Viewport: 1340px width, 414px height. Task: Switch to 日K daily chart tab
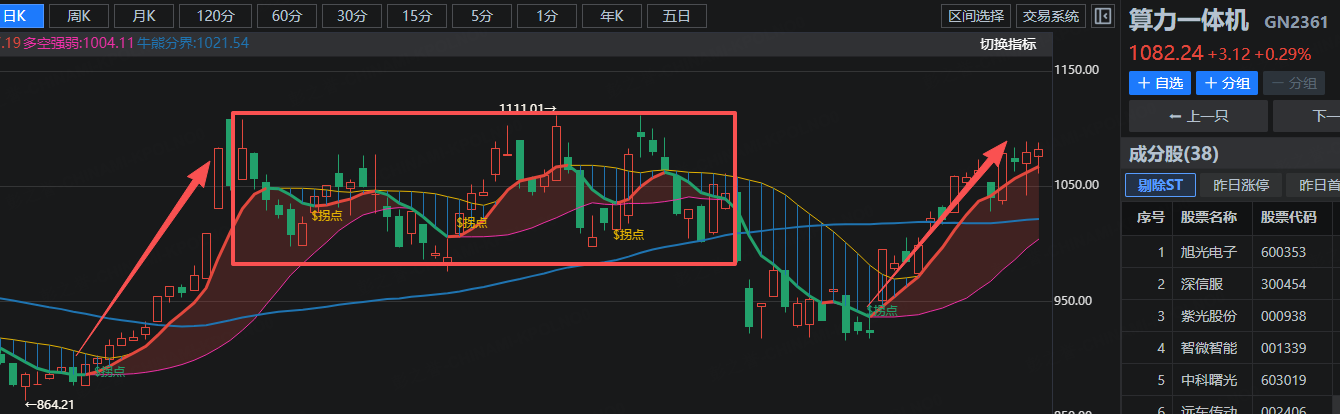coord(21,16)
